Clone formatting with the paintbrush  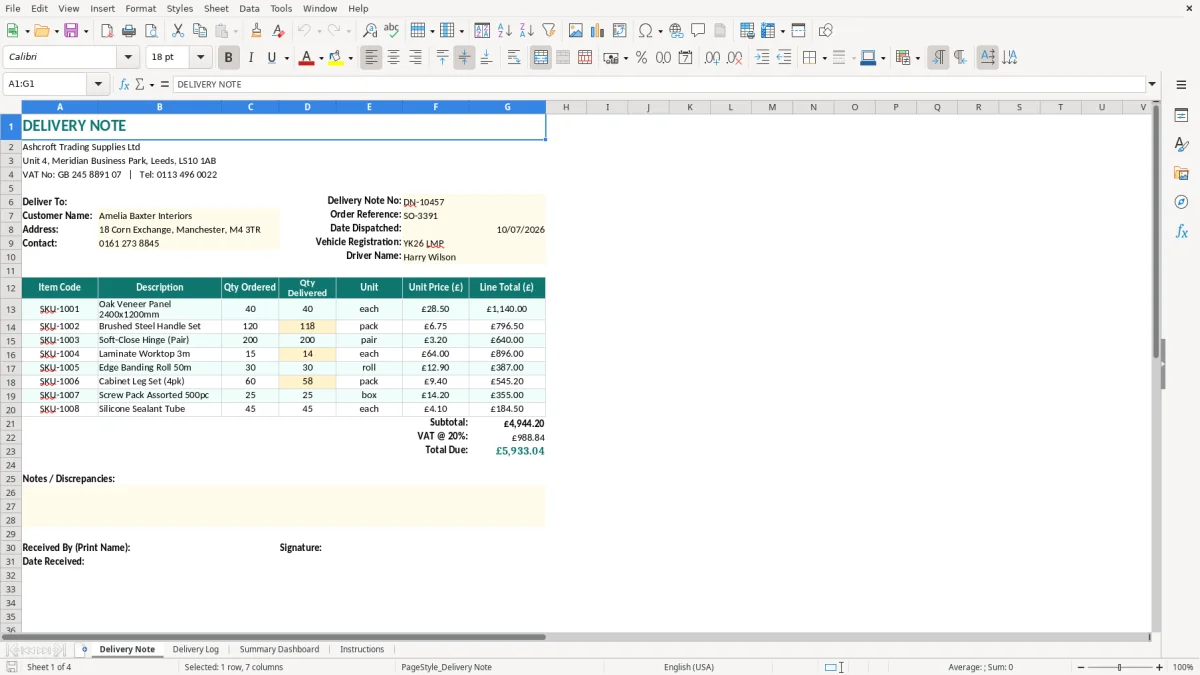(257, 31)
